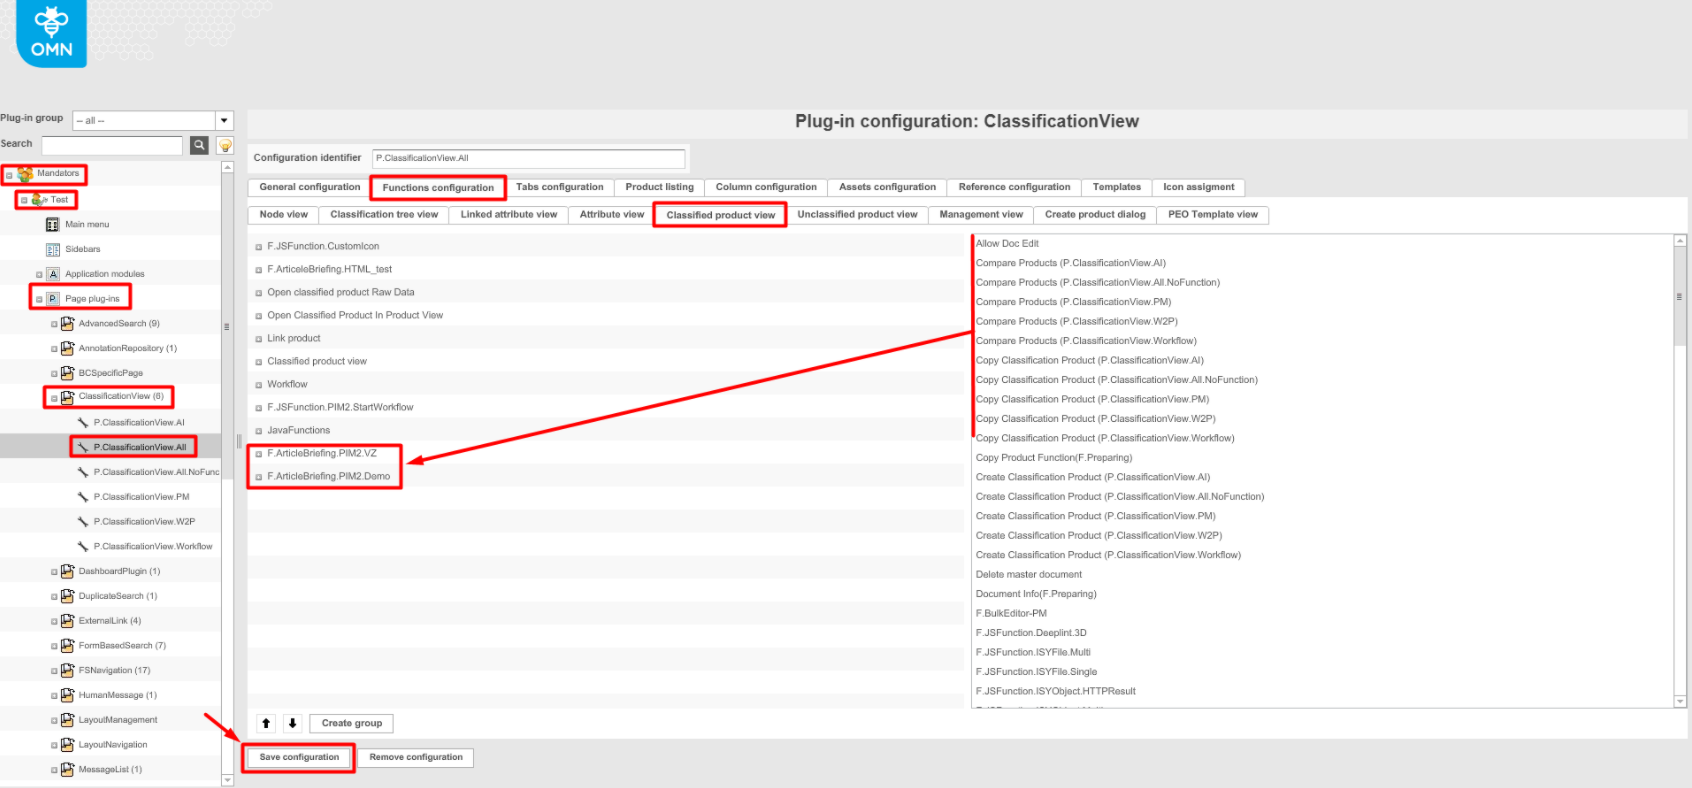Open the Tabs configuration tab

coord(560,187)
